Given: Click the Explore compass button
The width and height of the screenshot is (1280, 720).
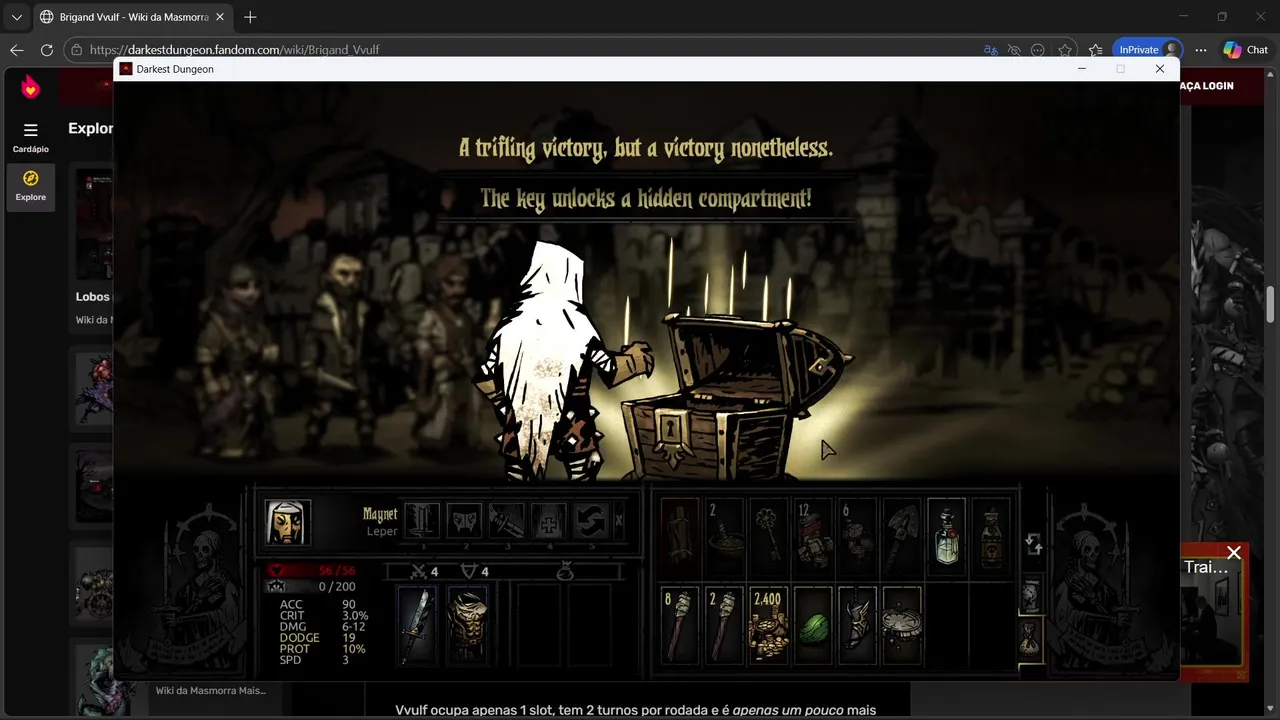Looking at the screenshot, I should click(x=31, y=186).
